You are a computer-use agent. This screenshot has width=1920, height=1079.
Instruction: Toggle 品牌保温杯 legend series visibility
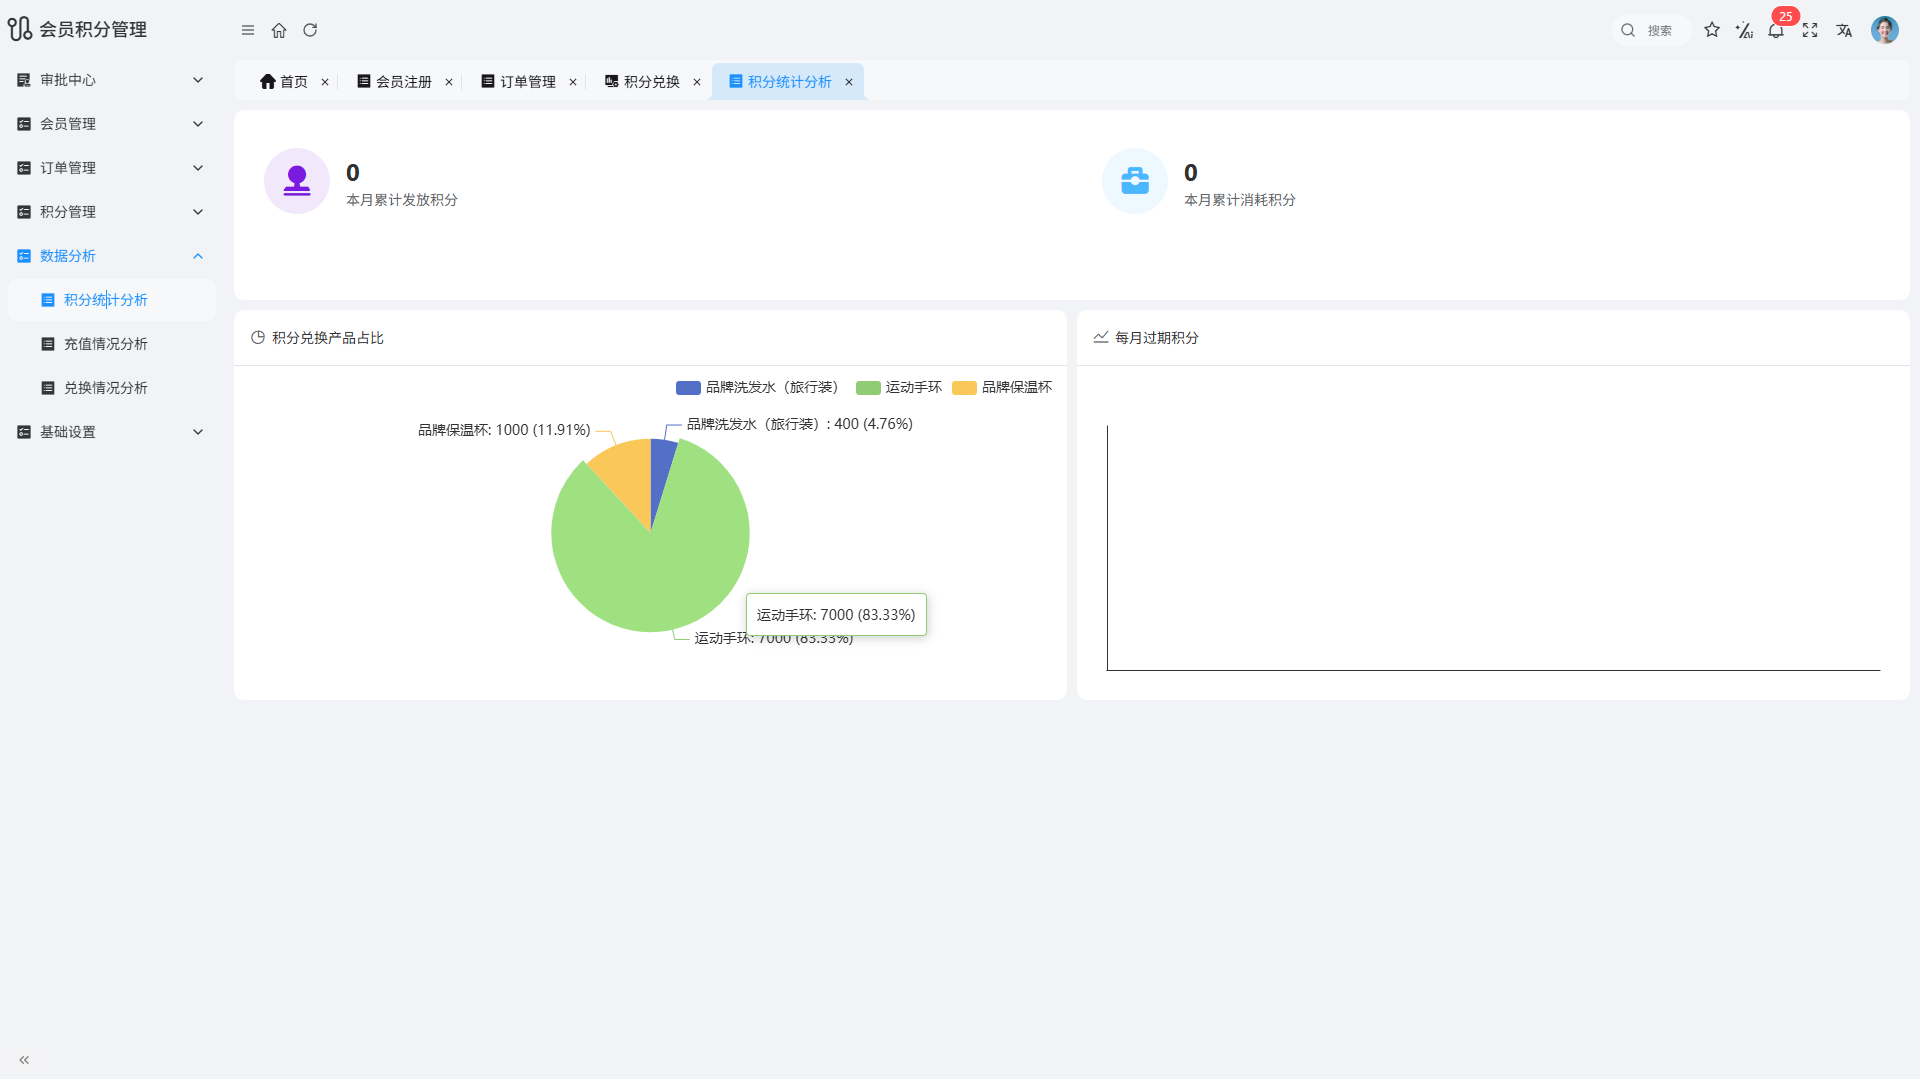click(1002, 388)
